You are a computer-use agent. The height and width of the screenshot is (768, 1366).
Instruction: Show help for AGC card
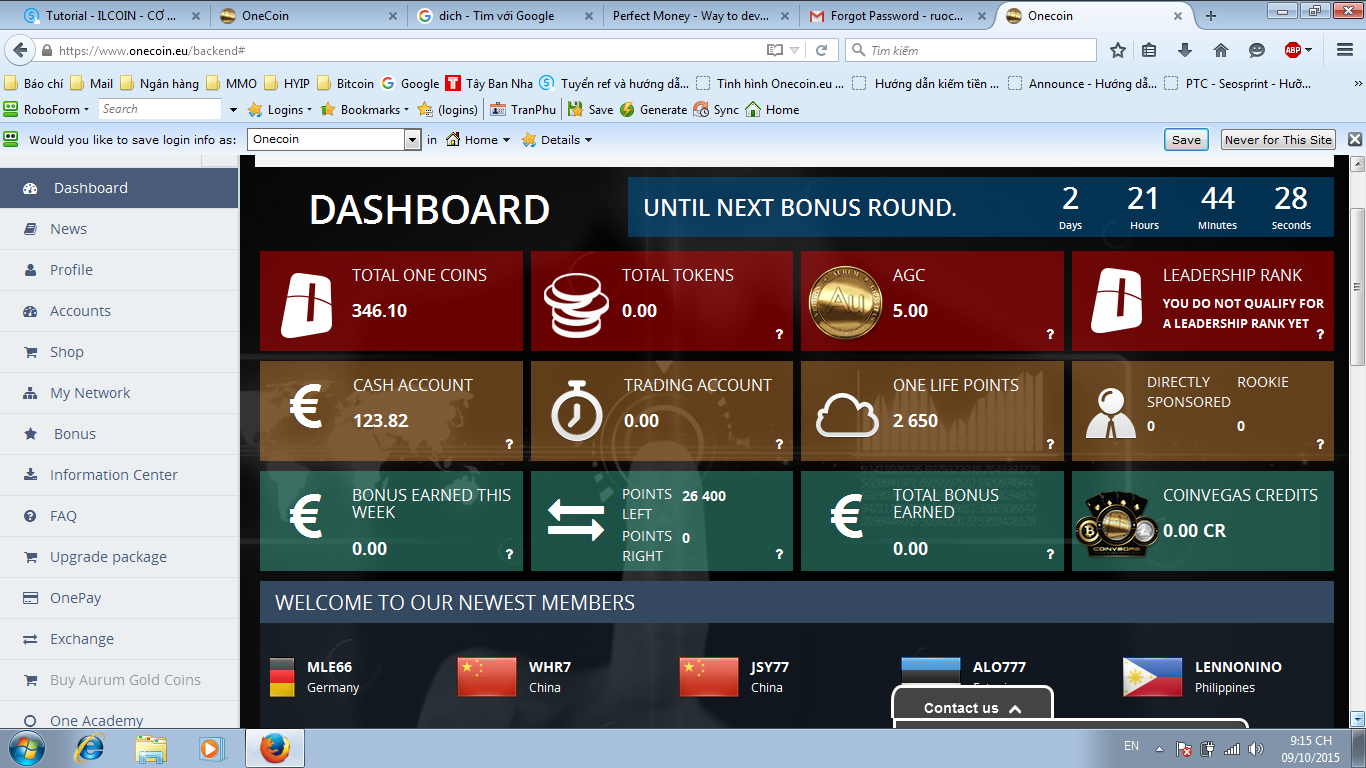tap(1050, 335)
